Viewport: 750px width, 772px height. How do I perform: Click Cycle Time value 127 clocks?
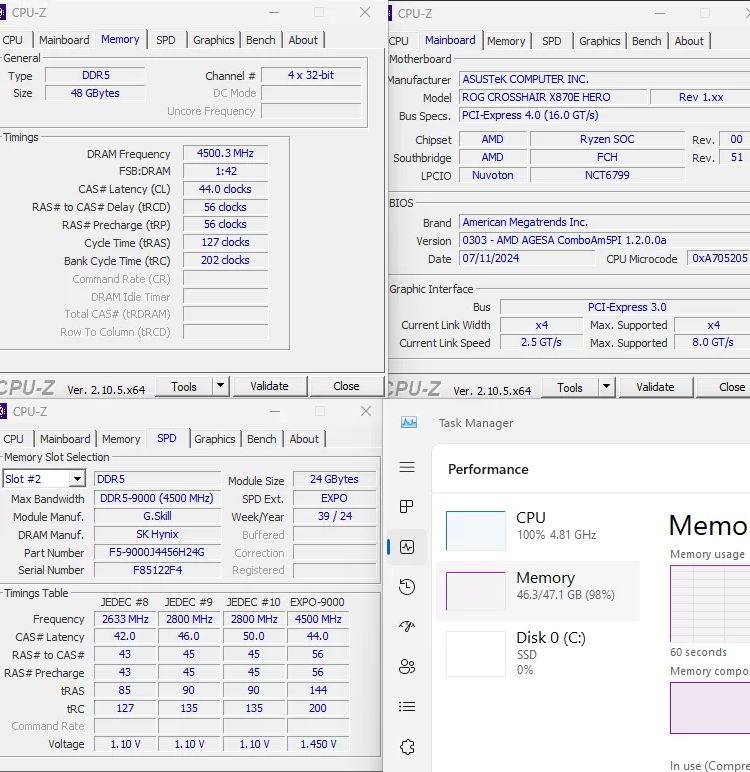click(x=226, y=242)
